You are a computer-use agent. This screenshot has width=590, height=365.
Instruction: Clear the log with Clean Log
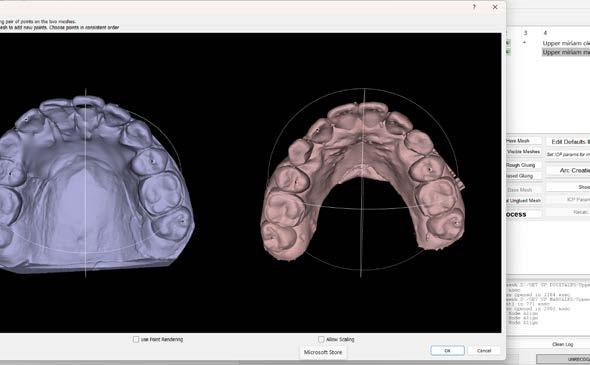click(x=563, y=344)
